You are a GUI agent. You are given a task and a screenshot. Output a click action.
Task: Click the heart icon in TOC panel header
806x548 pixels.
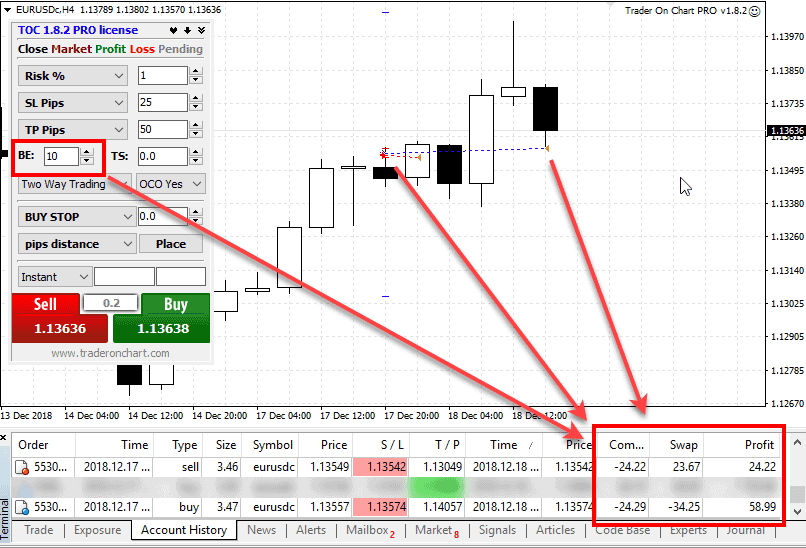point(174,30)
